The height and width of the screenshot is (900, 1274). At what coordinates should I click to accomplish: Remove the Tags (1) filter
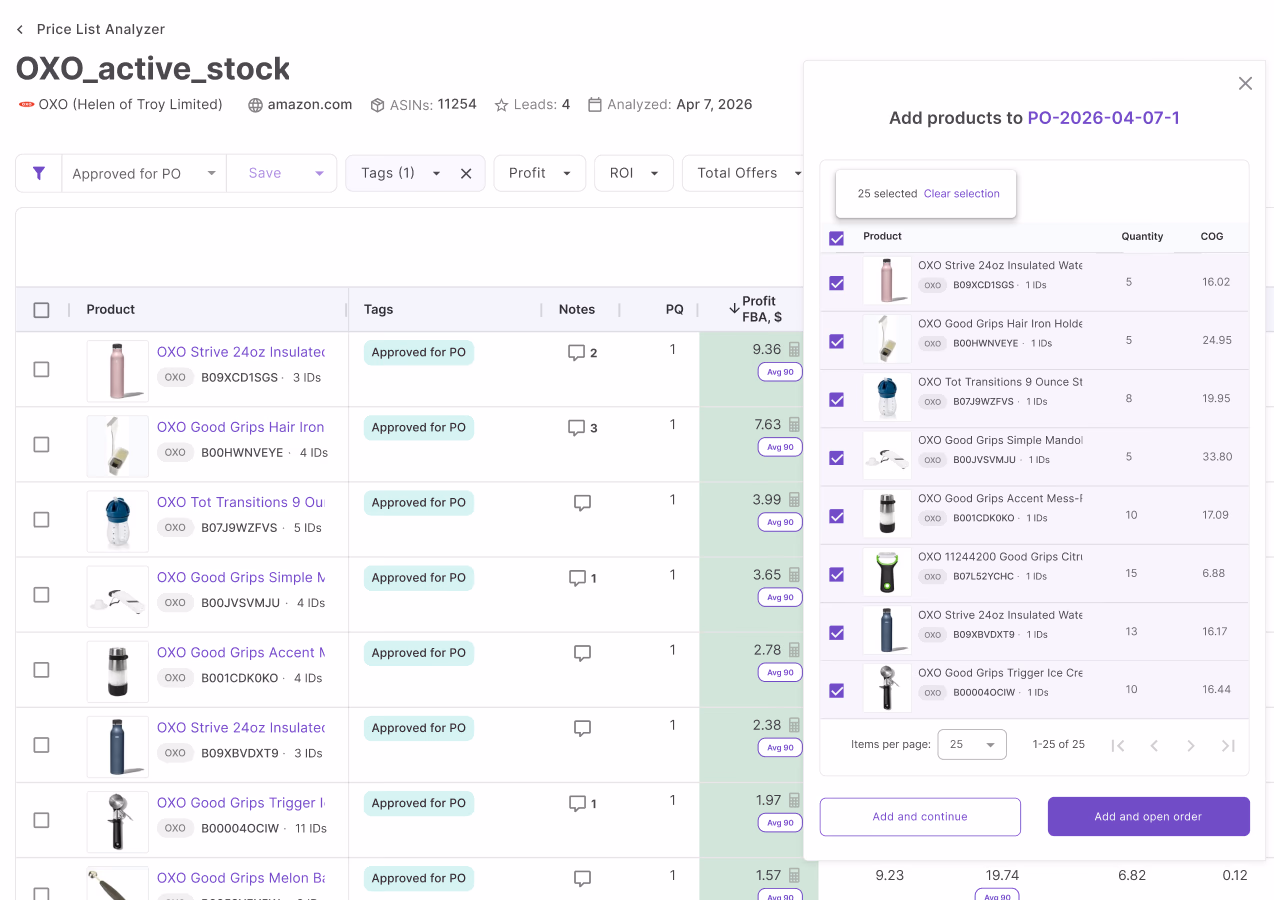pos(466,173)
